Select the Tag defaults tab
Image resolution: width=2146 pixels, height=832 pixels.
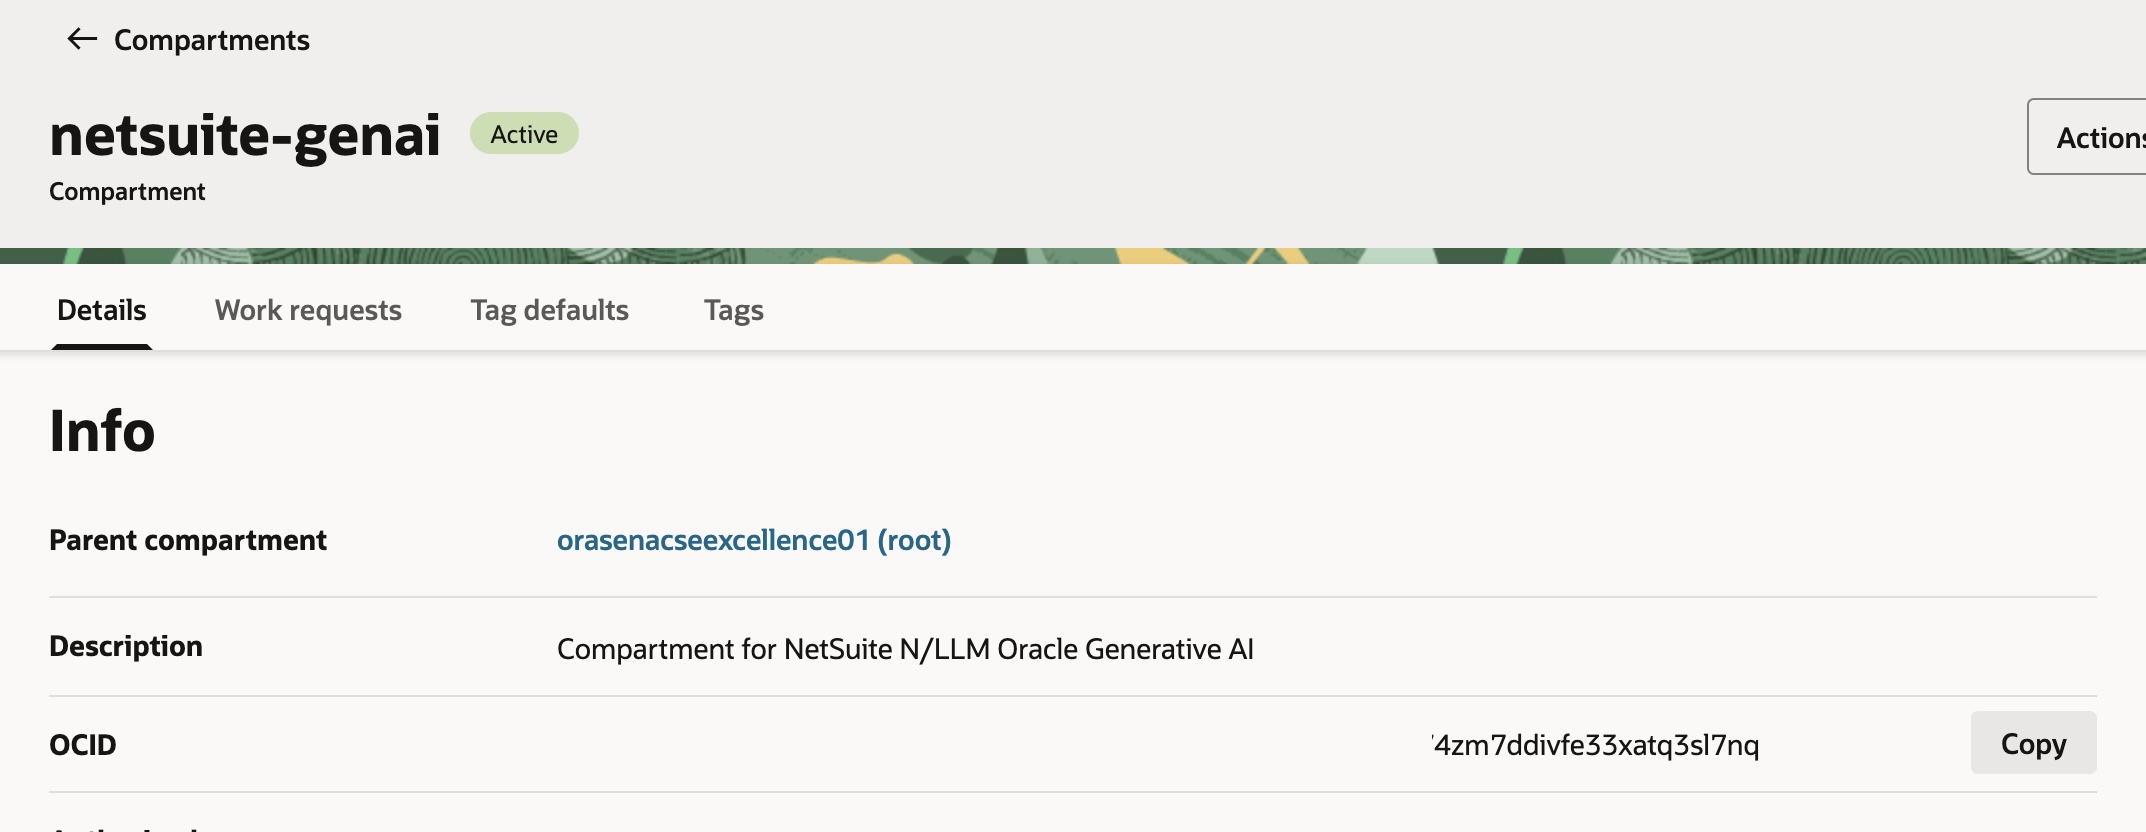click(x=549, y=310)
